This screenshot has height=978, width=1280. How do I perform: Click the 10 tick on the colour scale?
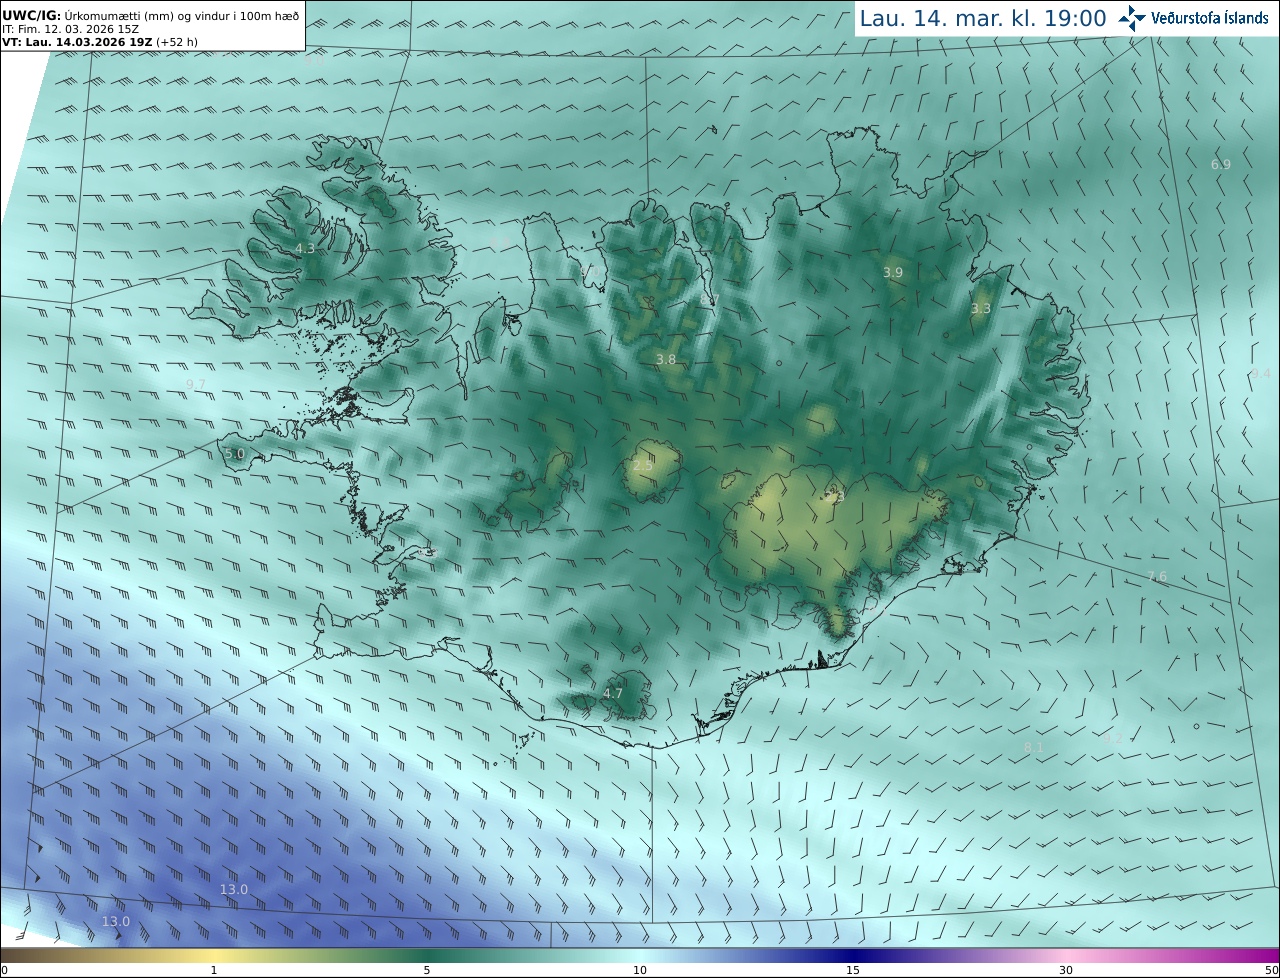(640, 970)
